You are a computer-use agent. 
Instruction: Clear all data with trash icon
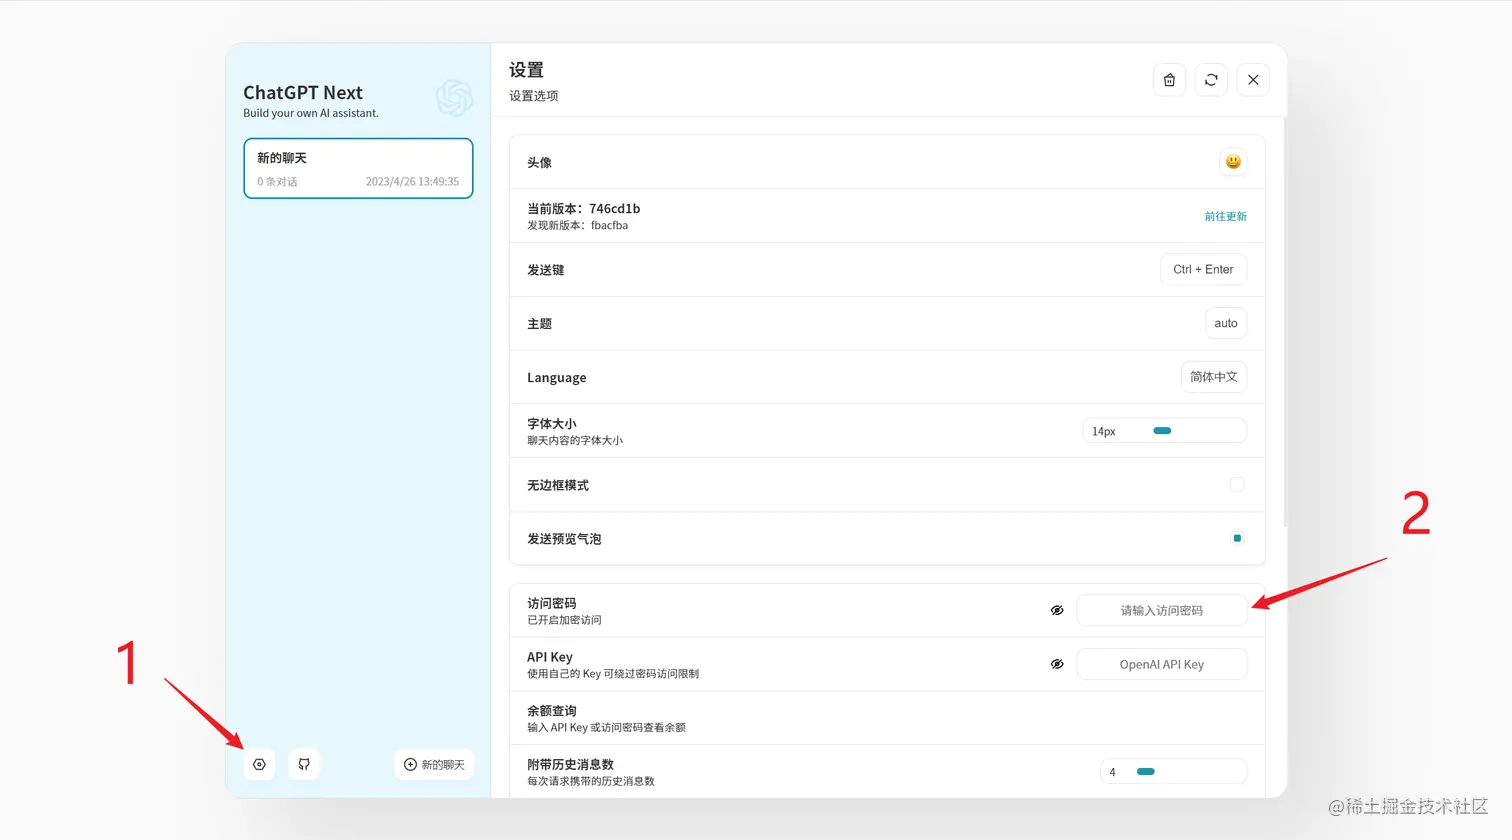coord(1169,80)
